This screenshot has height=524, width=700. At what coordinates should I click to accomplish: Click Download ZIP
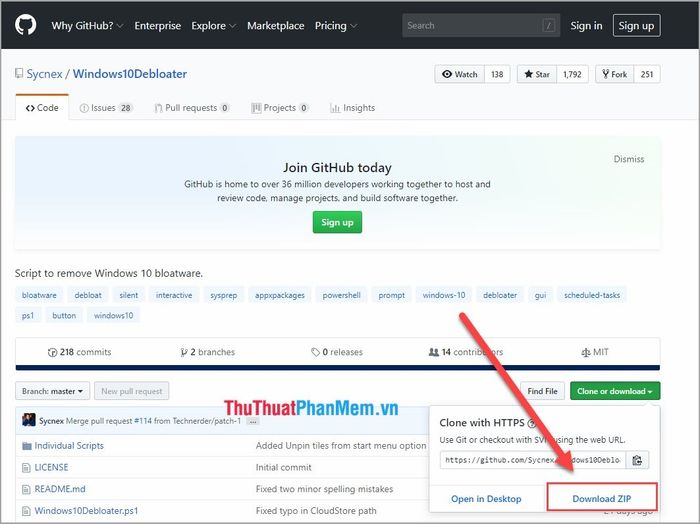(602, 497)
